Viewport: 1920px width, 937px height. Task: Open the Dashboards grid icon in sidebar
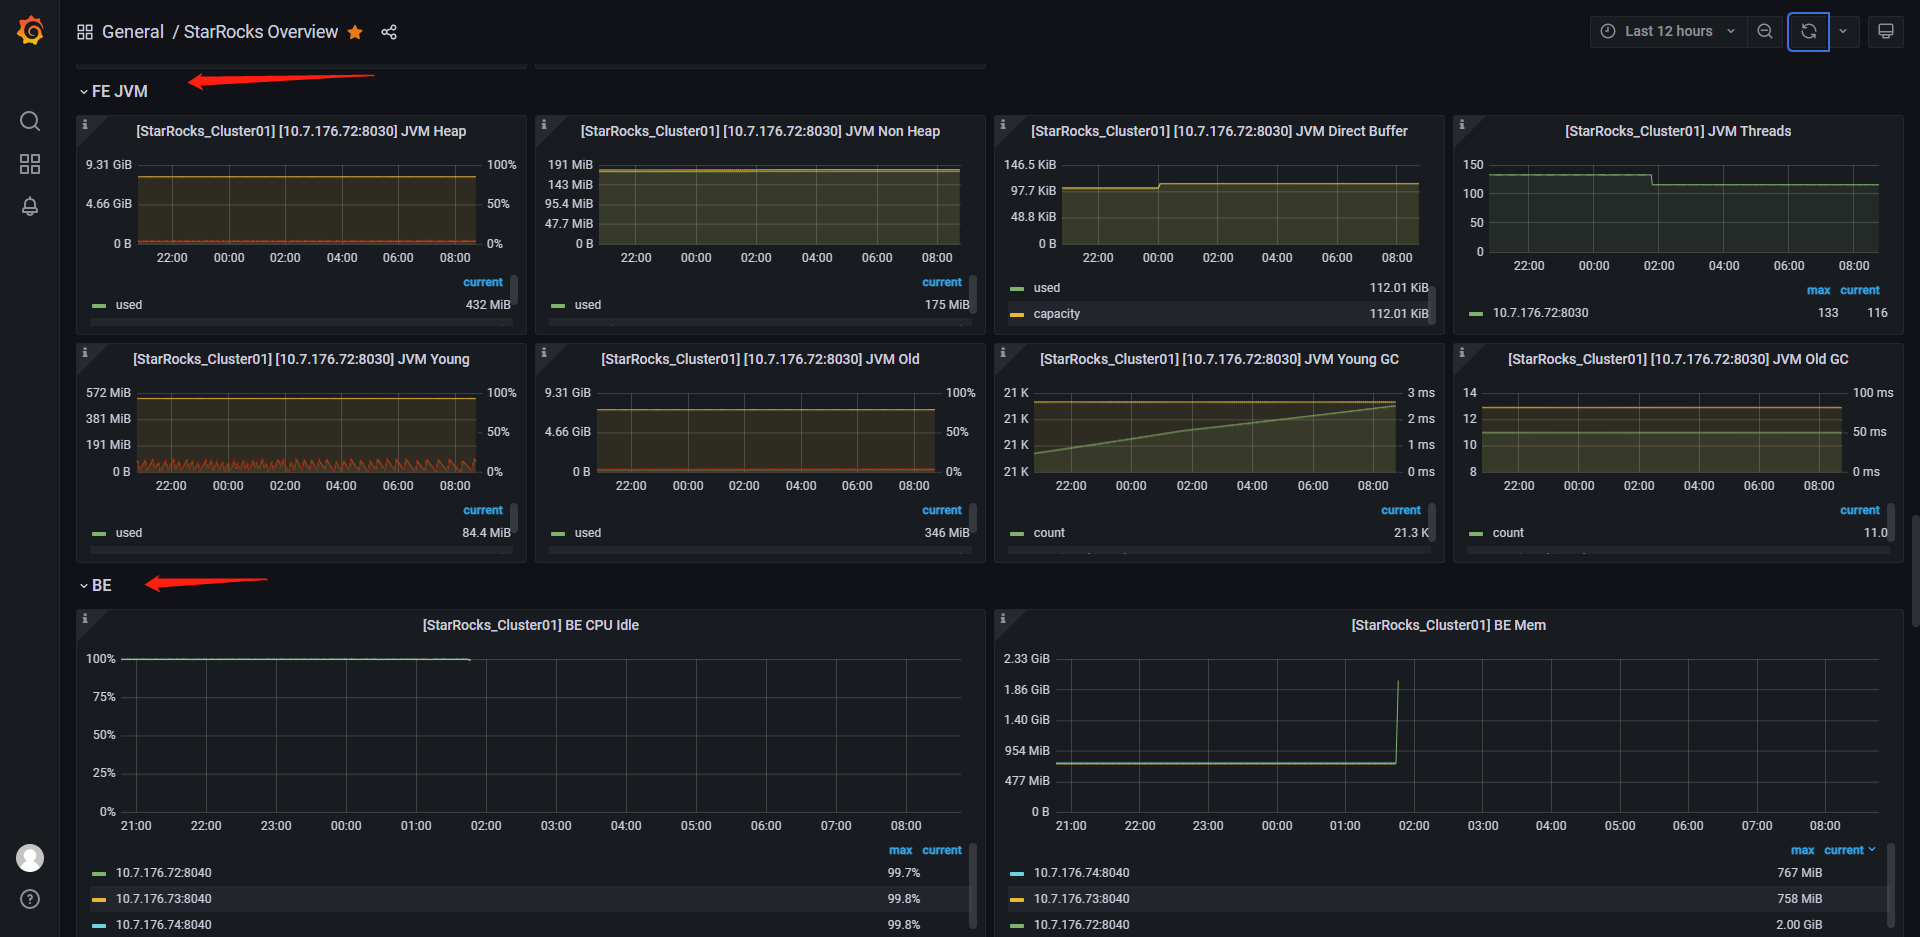coord(30,164)
